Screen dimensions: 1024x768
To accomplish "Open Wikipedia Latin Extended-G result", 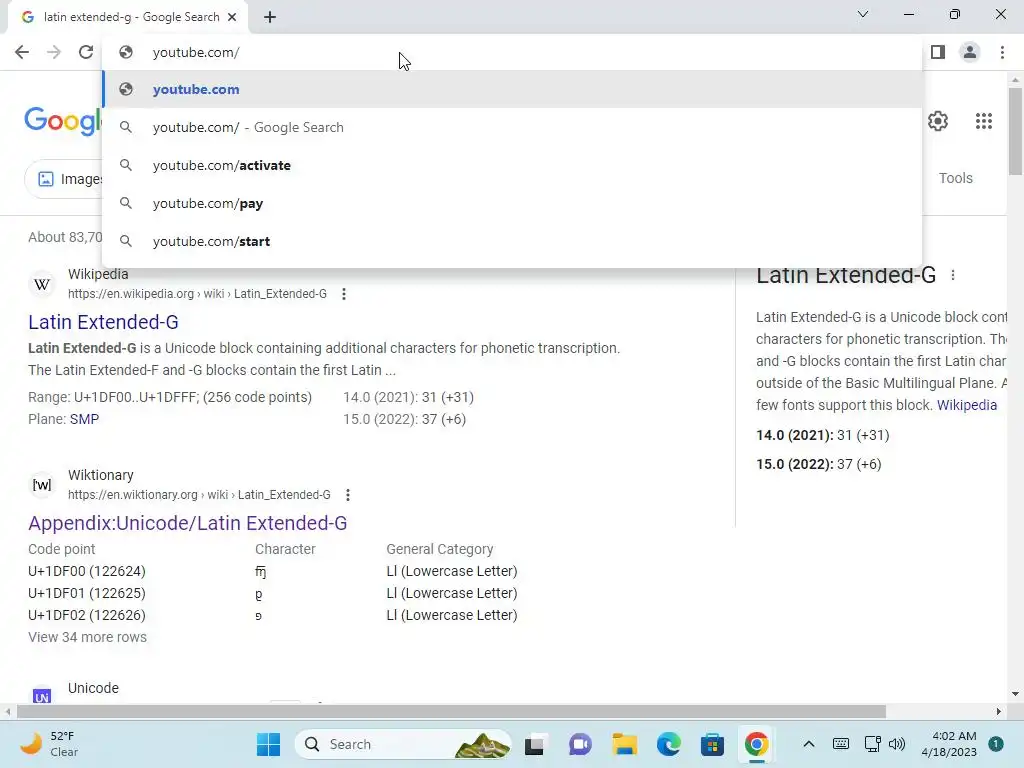I will (103, 322).
